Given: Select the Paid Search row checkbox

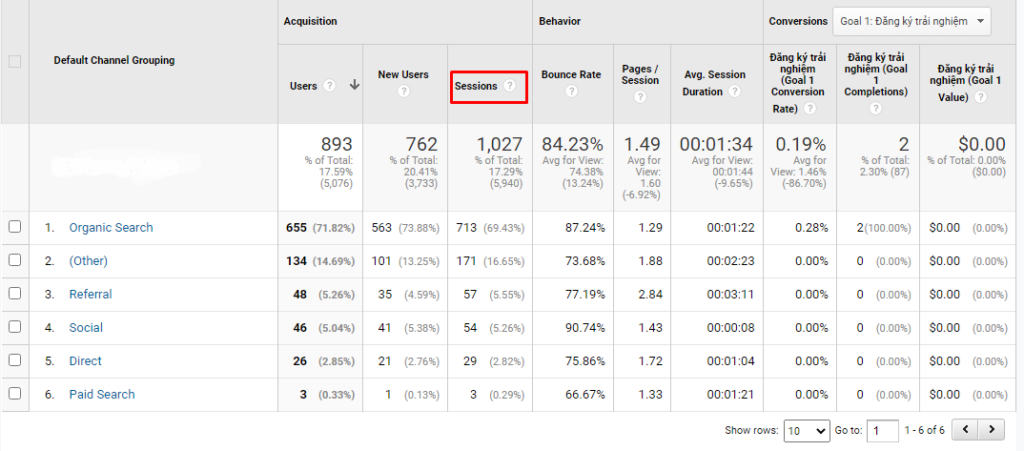Looking at the screenshot, I should 15,394.
